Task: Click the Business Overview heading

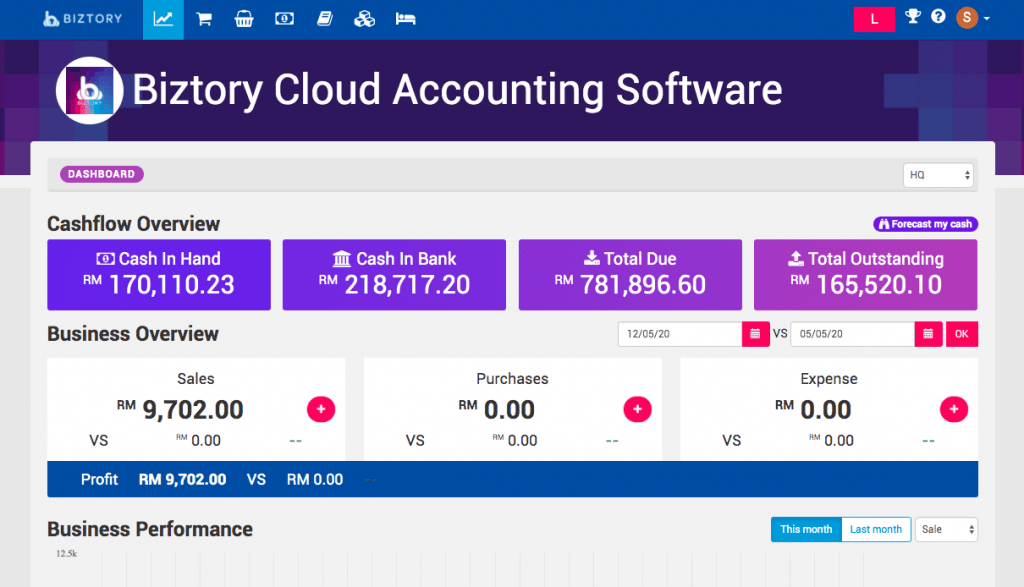Action: pyautogui.click(x=133, y=334)
